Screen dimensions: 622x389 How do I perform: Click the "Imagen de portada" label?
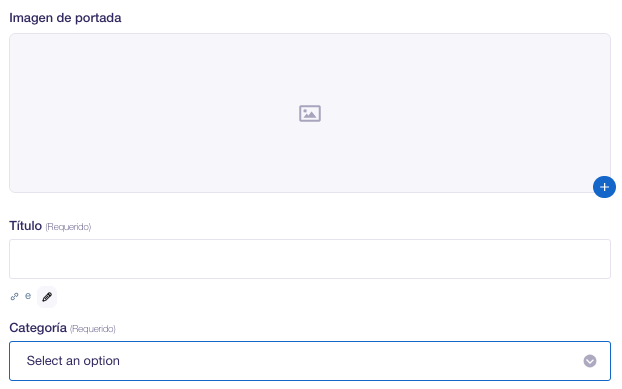pos(65,18)
